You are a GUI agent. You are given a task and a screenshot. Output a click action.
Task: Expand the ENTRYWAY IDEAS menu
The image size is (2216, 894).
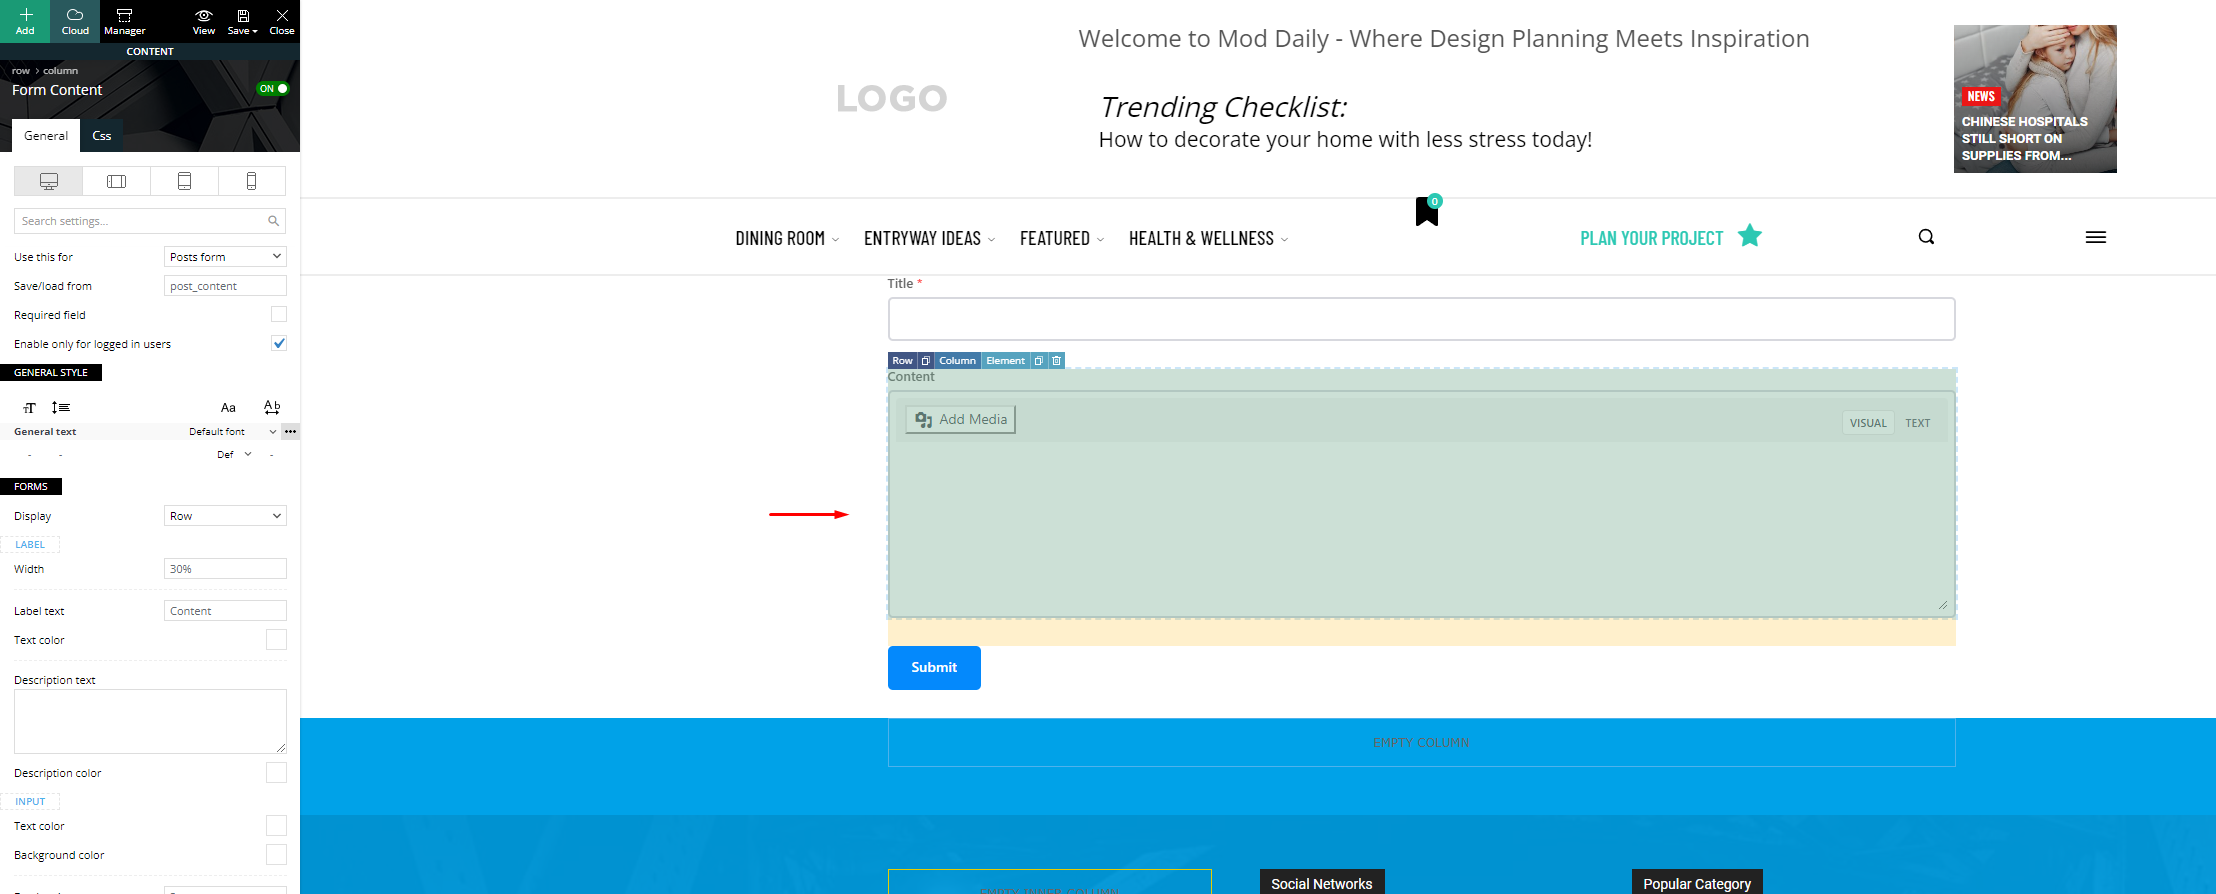click(x=929, y=239)
